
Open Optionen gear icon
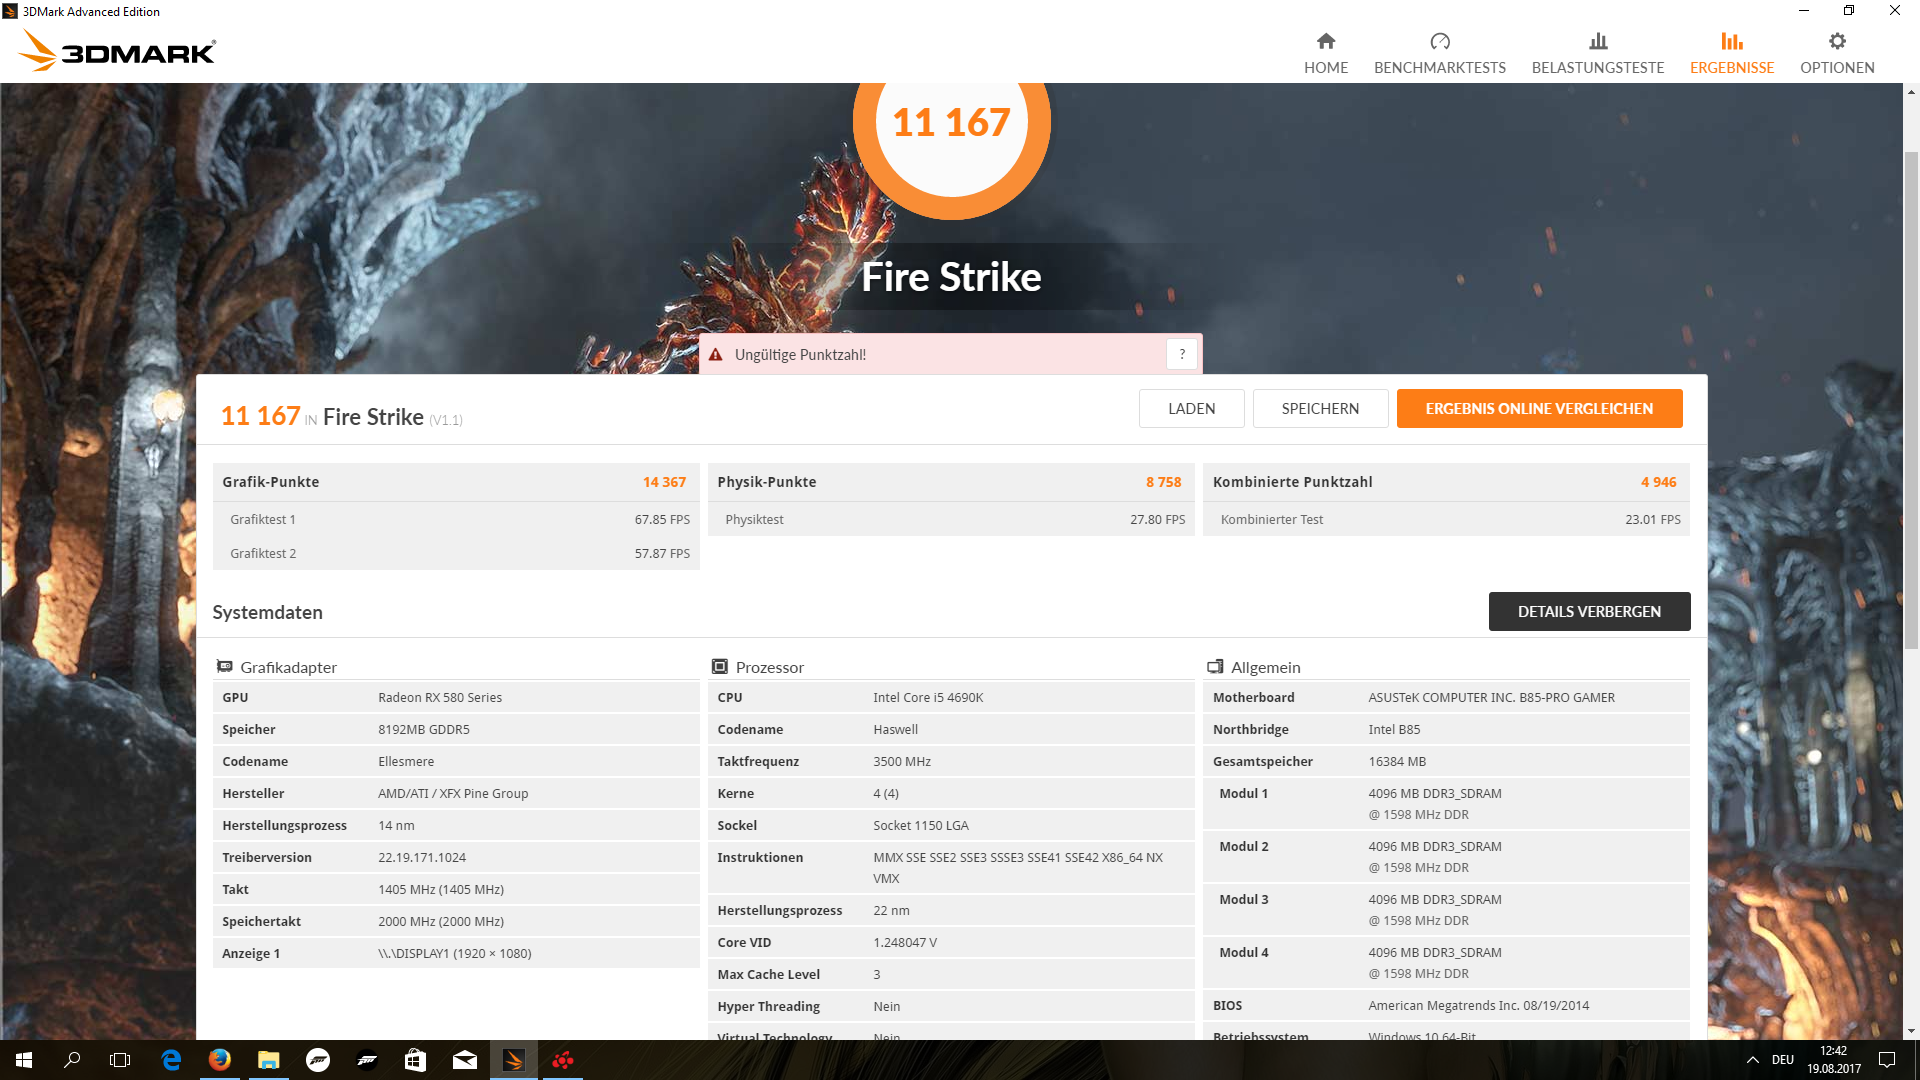(x=1836, y=41)
